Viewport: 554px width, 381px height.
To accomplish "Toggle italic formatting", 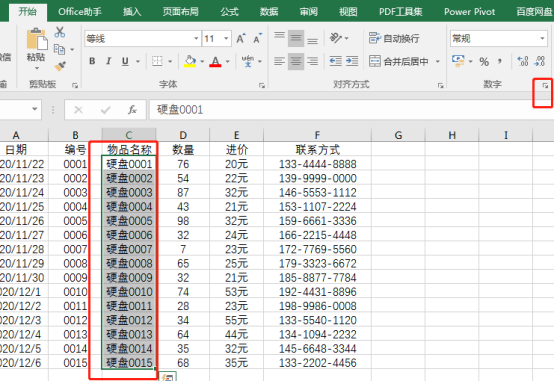I will [108, 61].
